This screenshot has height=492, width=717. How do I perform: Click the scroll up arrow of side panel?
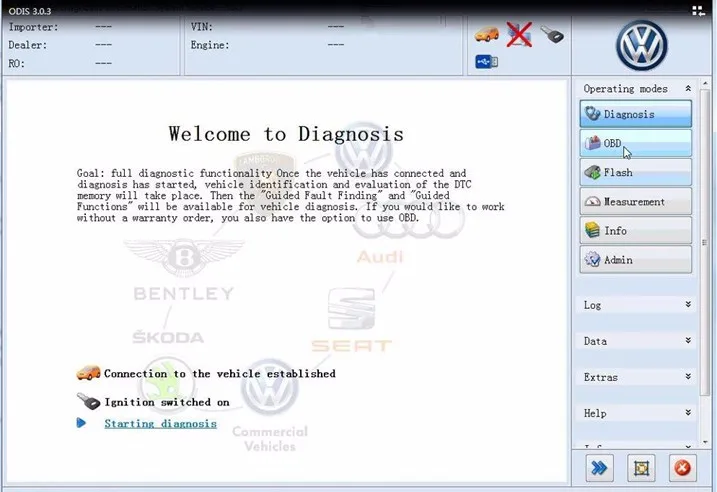coord(705,84)
